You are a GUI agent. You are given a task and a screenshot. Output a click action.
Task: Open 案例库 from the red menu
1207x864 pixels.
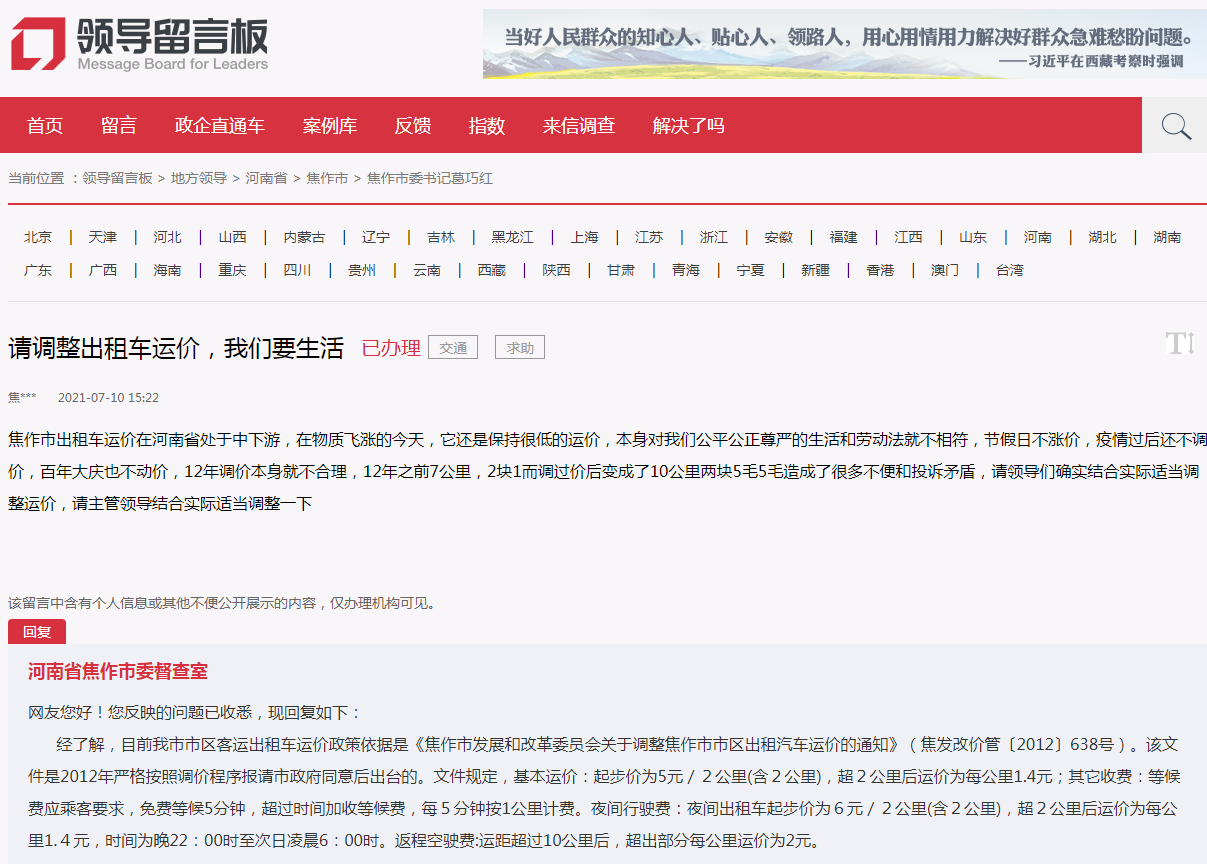coord(330,126)
